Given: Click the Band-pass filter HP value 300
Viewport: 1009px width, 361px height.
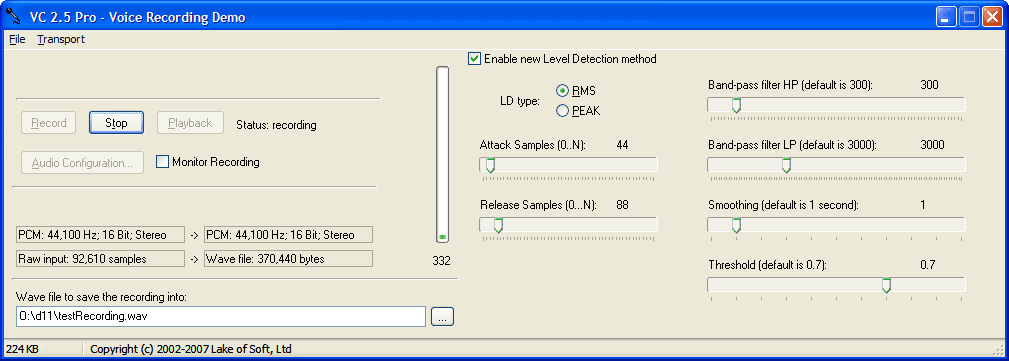Looking at the screenshot, I should coord(929,85).
